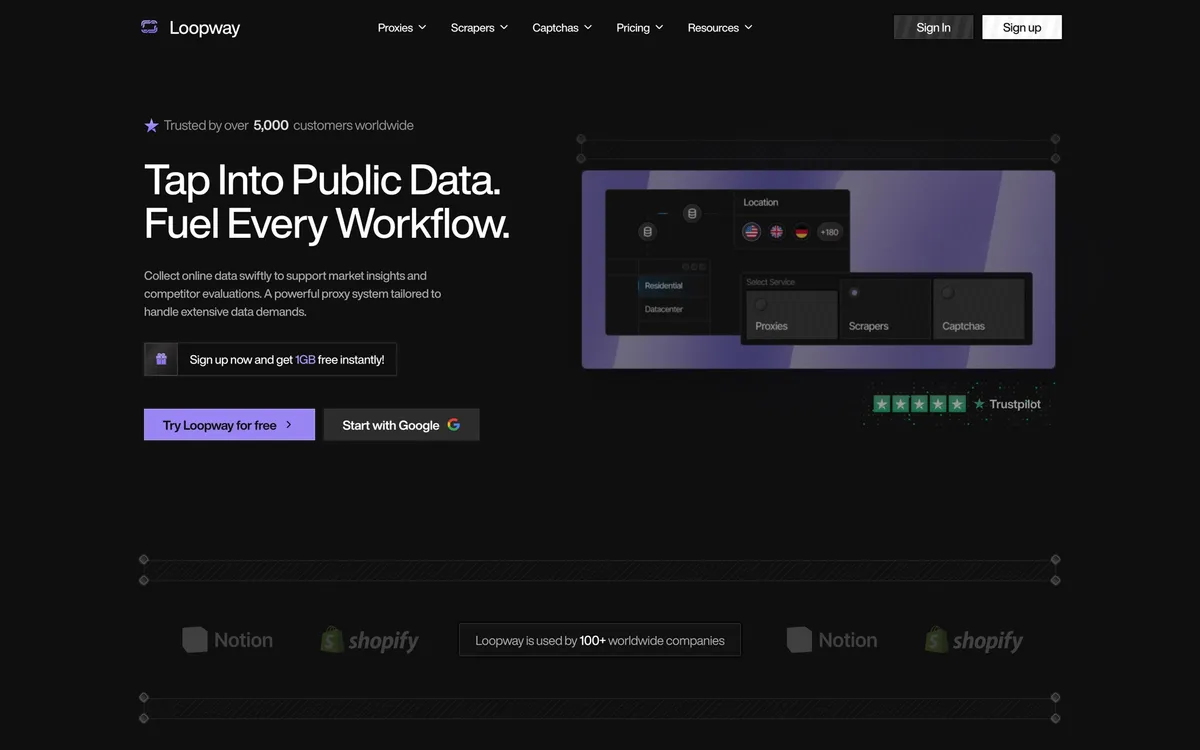Click 'Loopway is used by 100+ worldwide companies'

tap(600, 640)
